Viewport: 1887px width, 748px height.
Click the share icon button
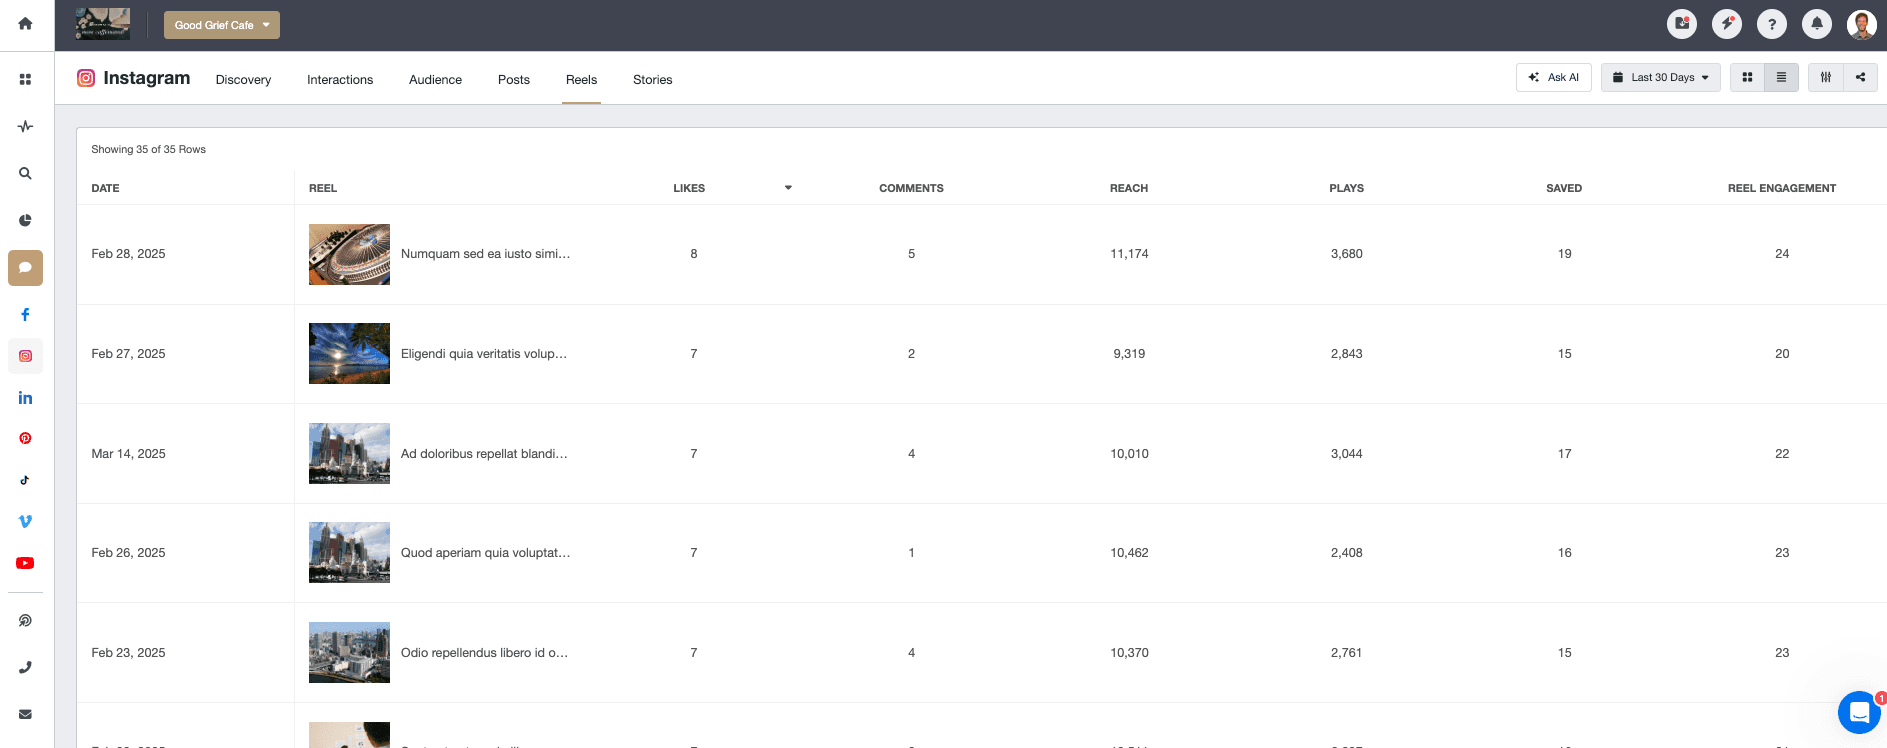click(1860, 77)
